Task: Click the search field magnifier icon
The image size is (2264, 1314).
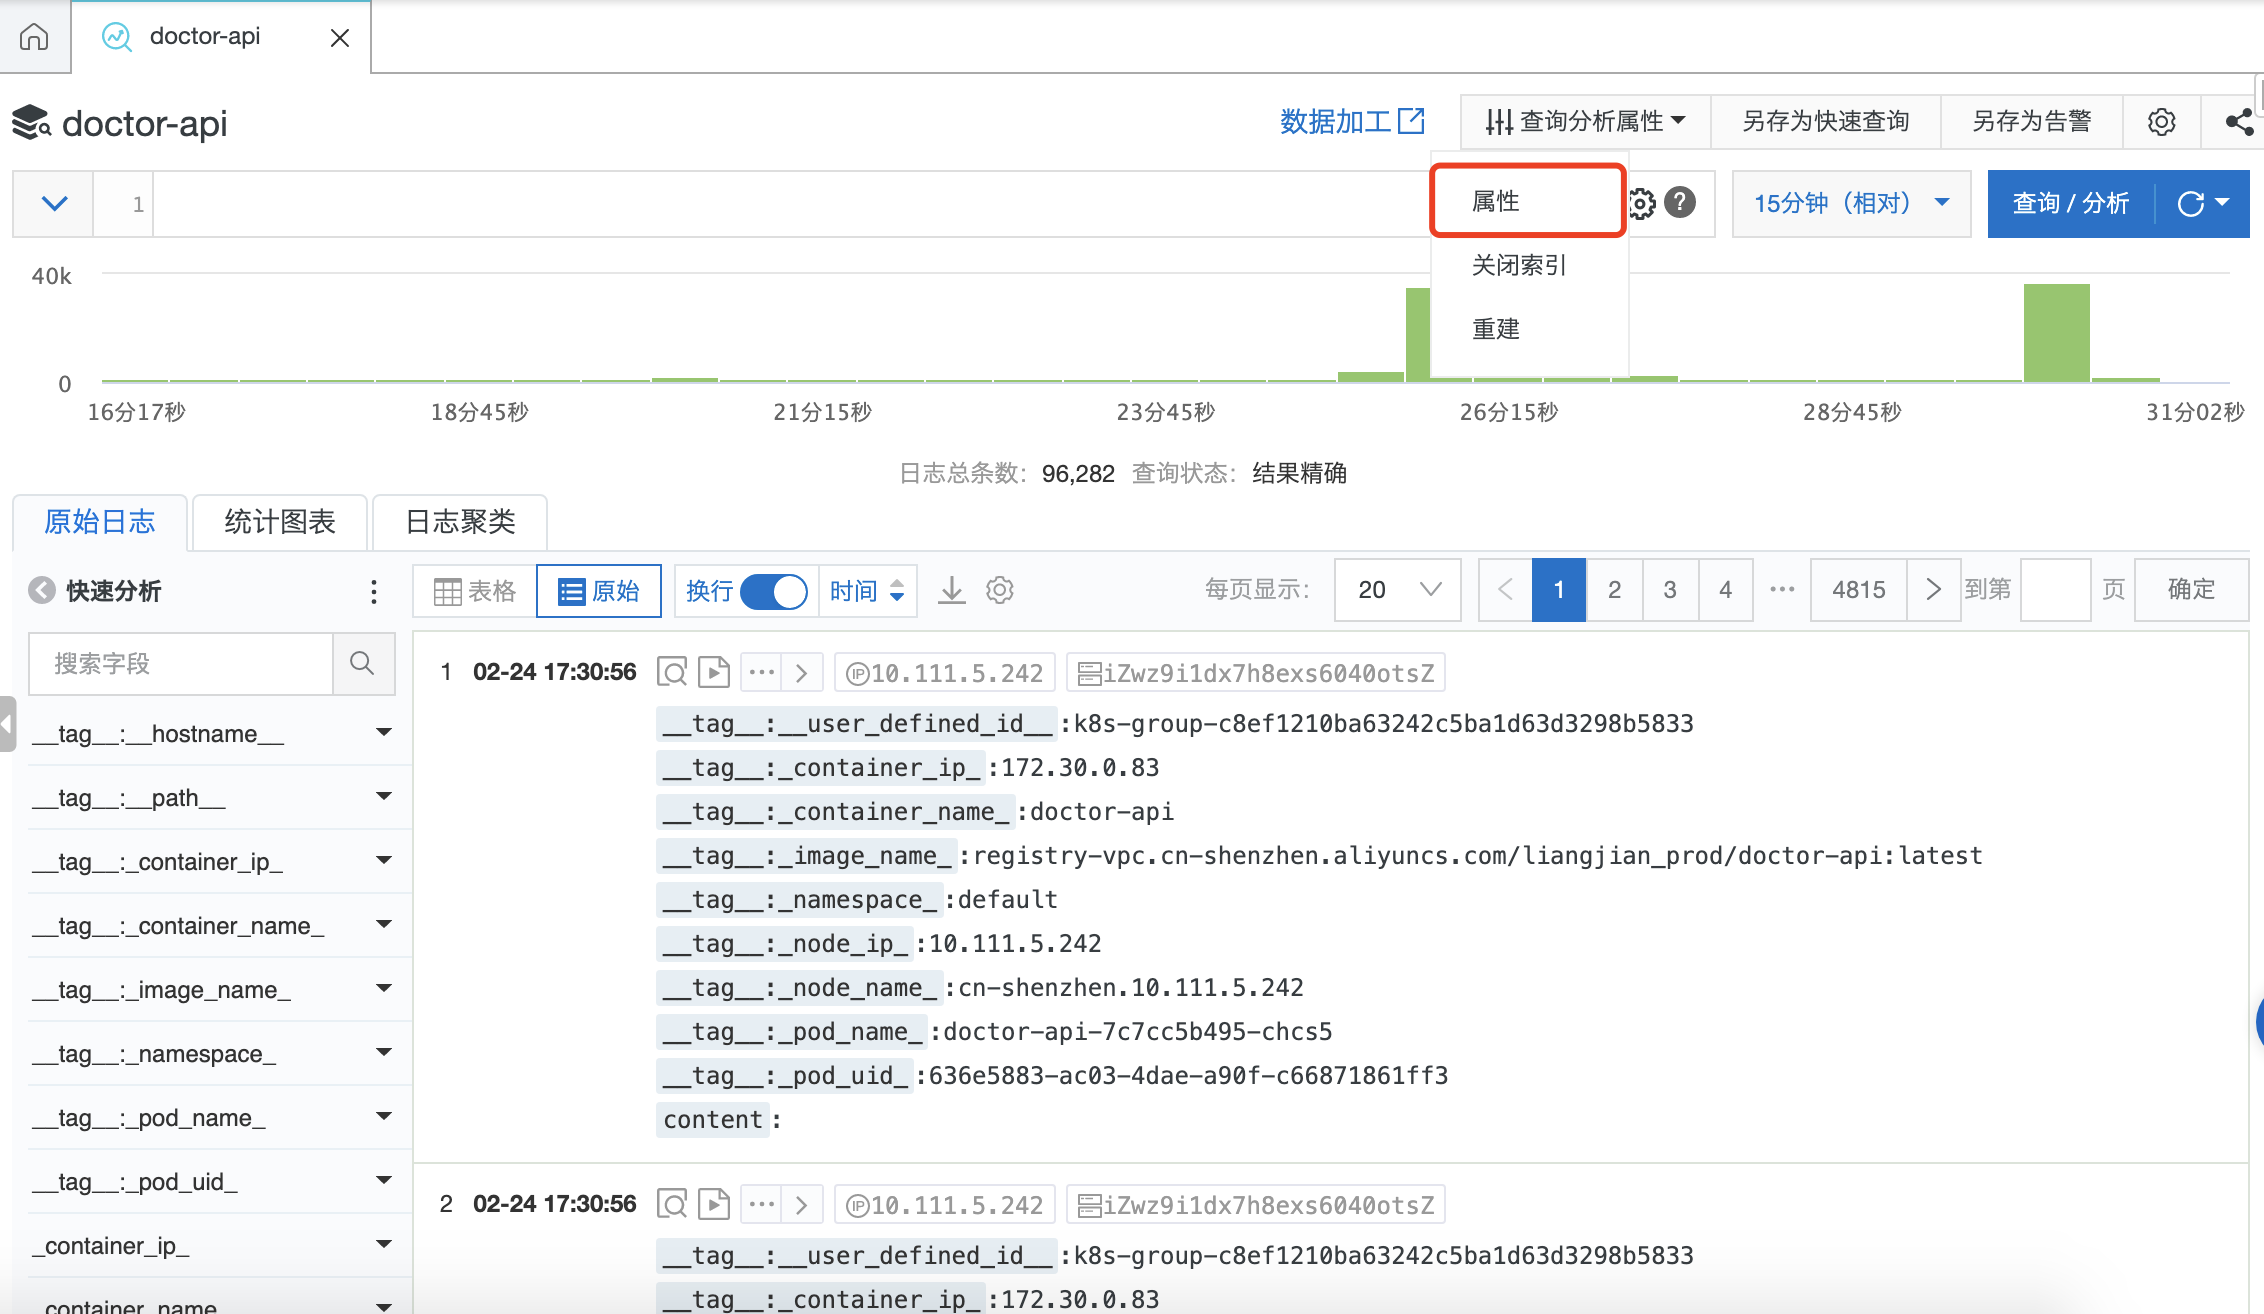Action: click(x=362, y=663)
